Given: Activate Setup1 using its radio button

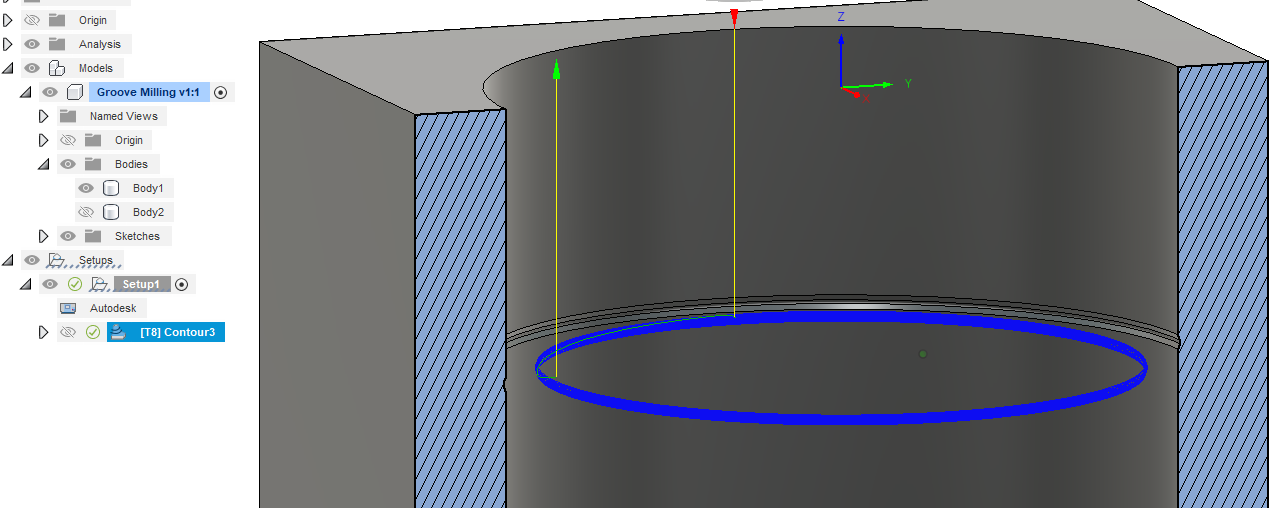Looking at the screenshot, I should point(181,284).
